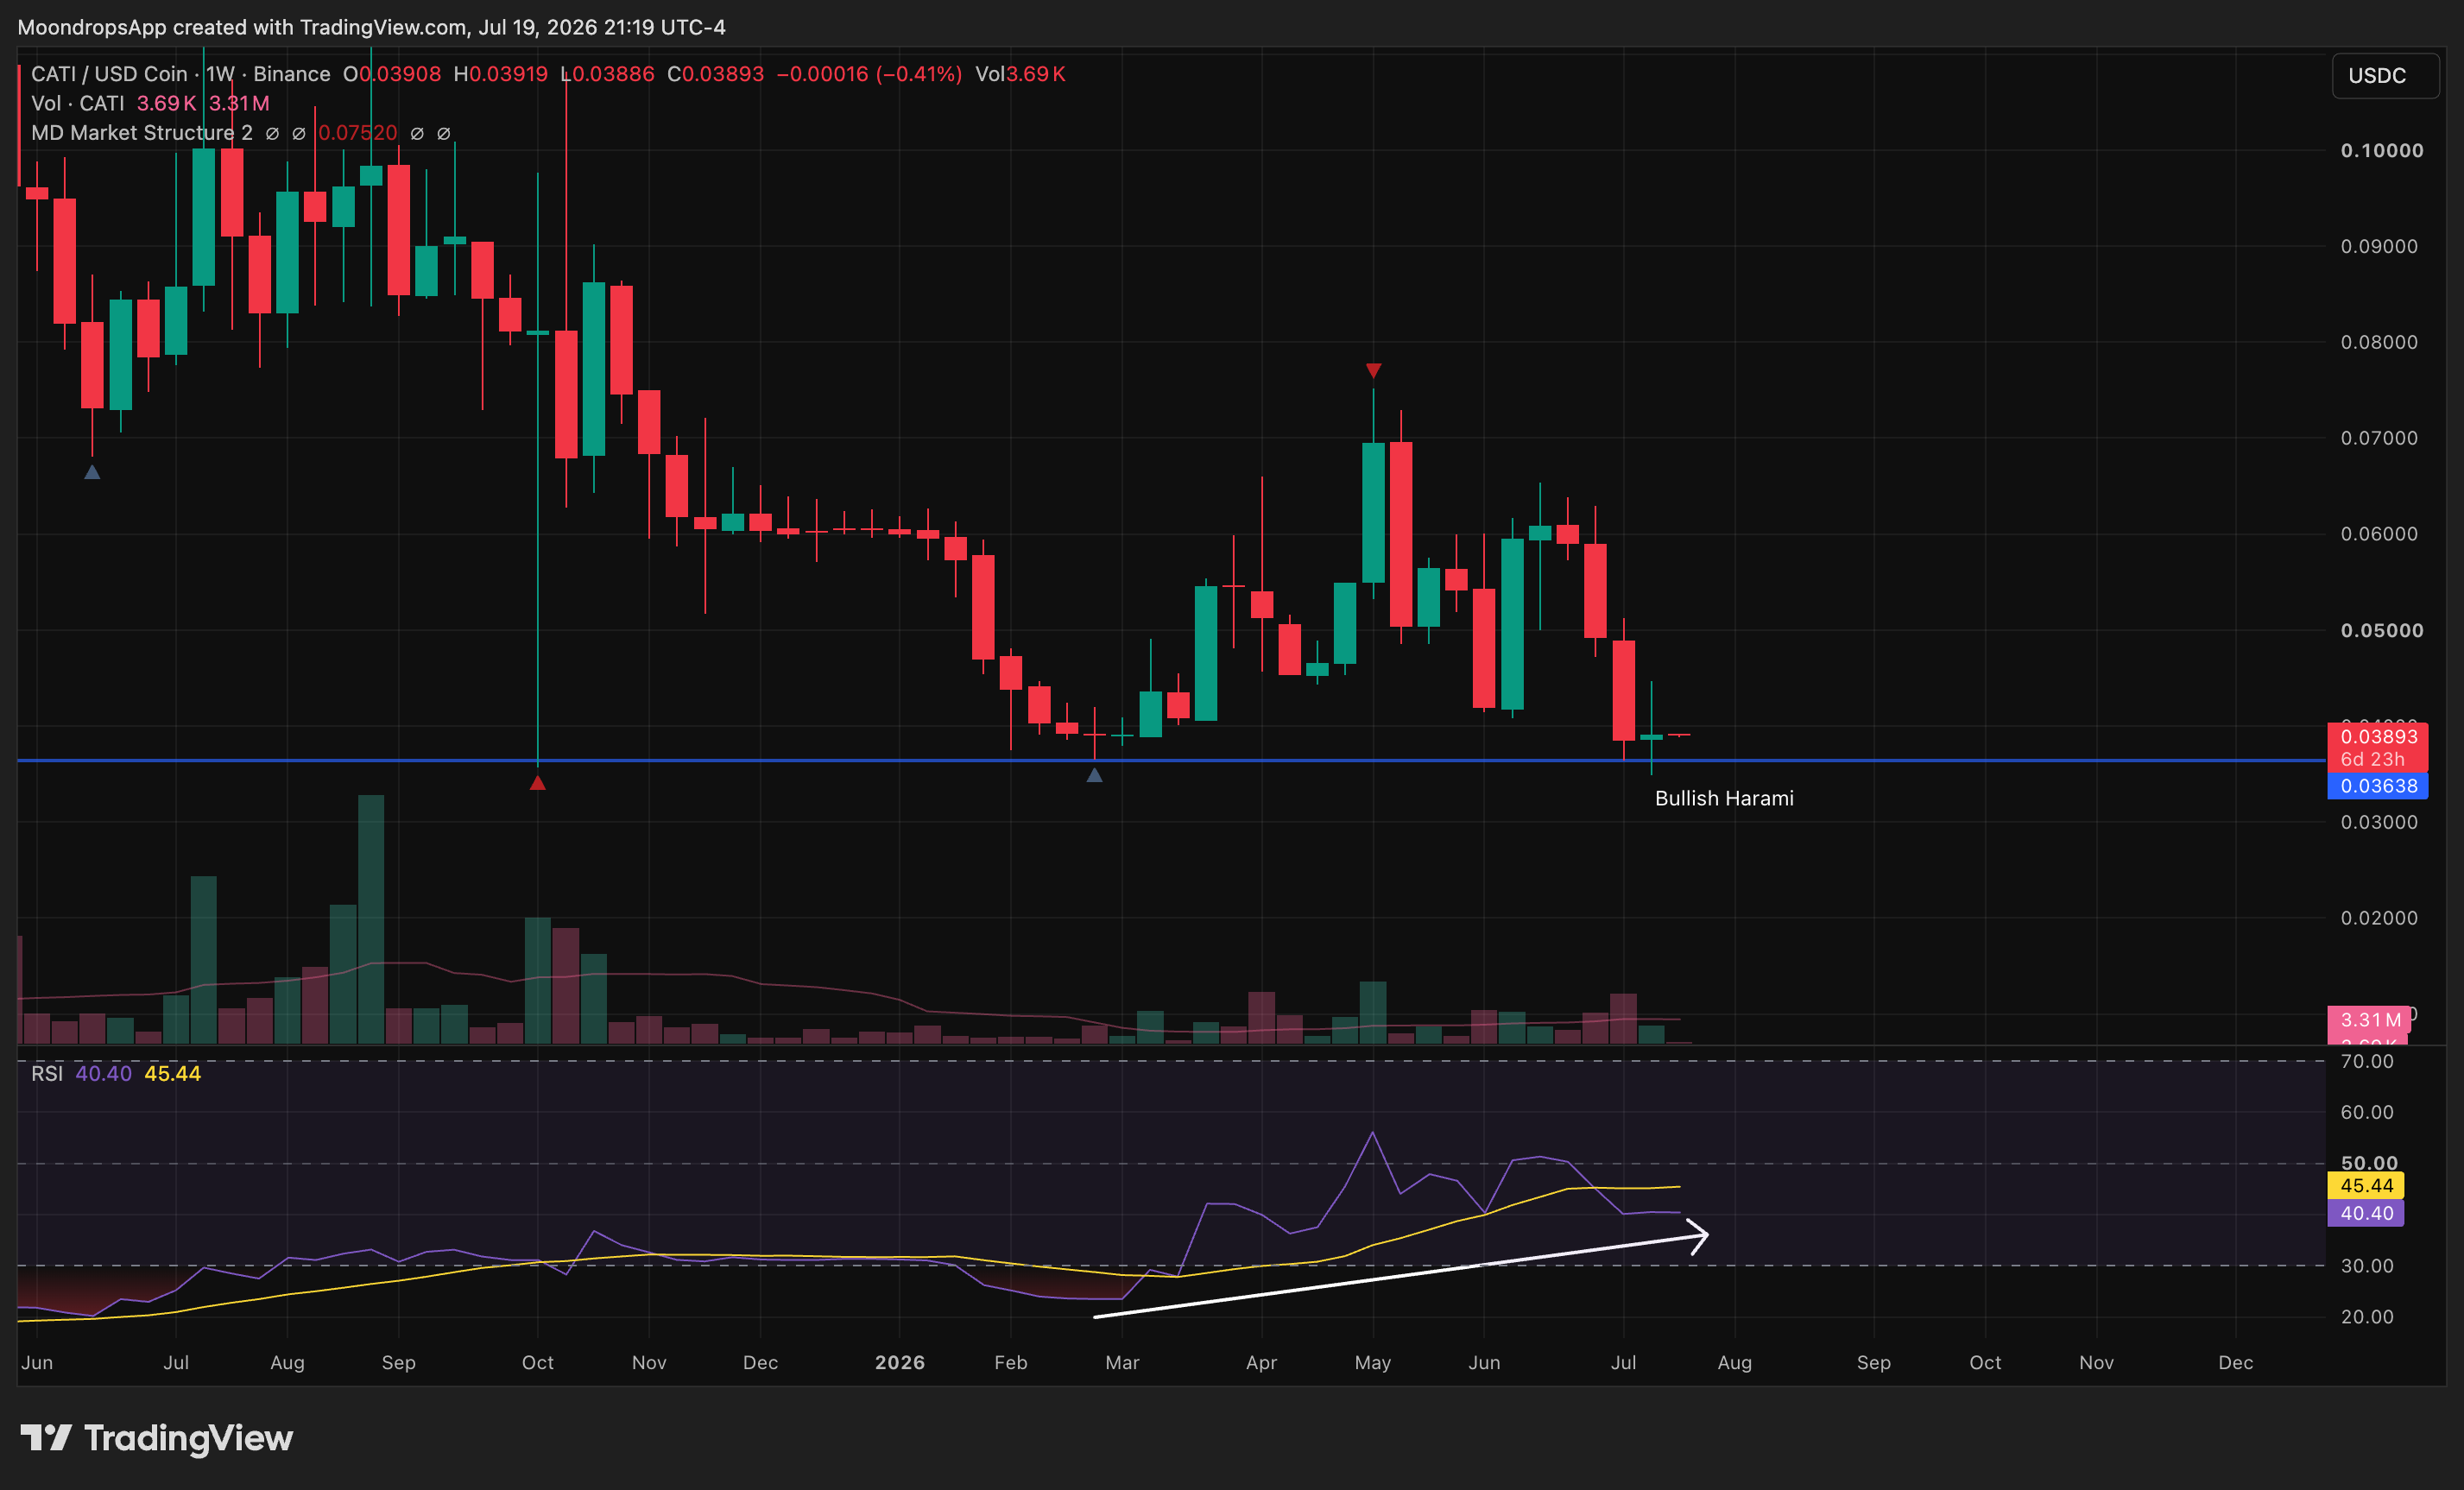Select the blue 0.03638 price line label
The width and height of the screenshot is (2464, 1490).
point(2378,786)
